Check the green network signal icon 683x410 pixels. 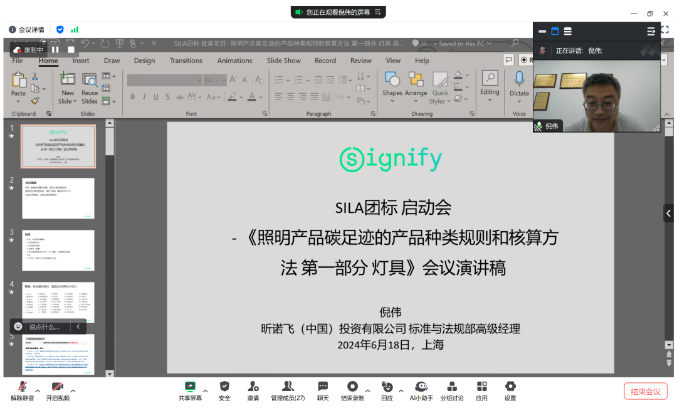pos(75,30)
